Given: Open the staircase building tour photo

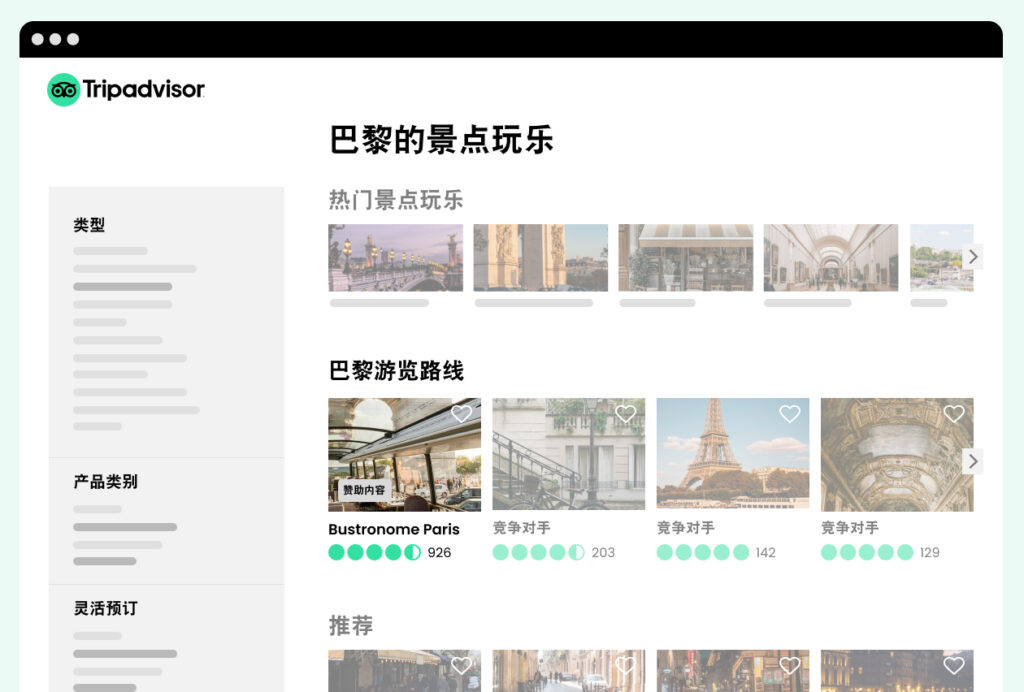Looking at the screenshot, I should (569, 454).
